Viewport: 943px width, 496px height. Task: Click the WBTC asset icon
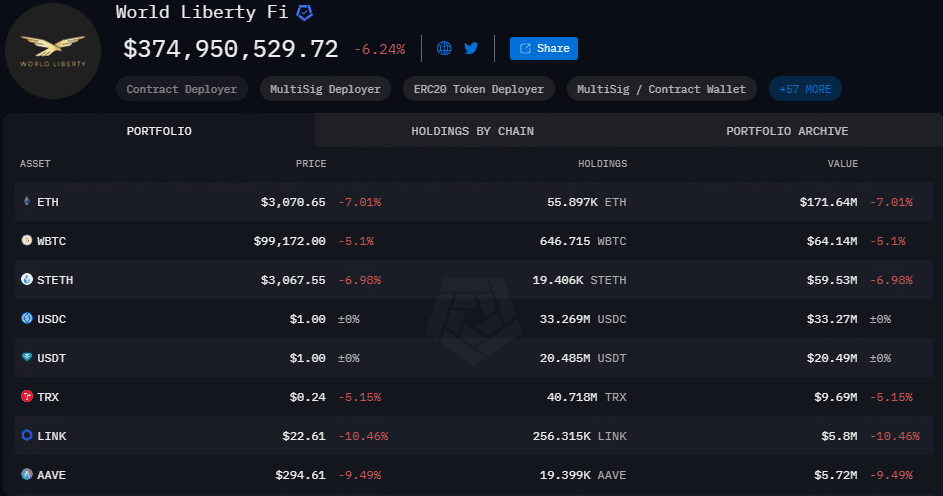tap(27, 241)
